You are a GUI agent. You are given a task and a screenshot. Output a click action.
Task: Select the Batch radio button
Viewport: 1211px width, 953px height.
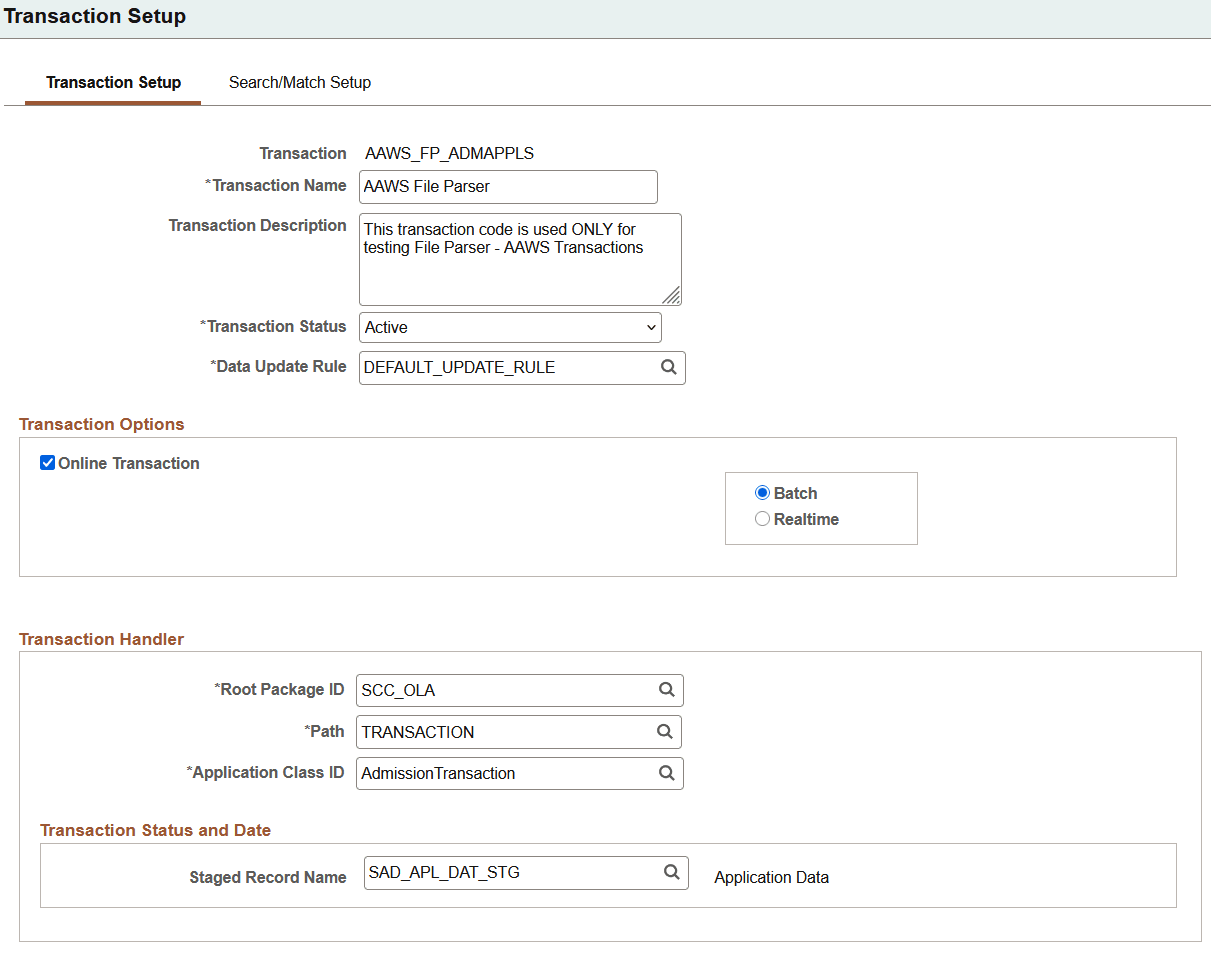(x=762, y=492)
